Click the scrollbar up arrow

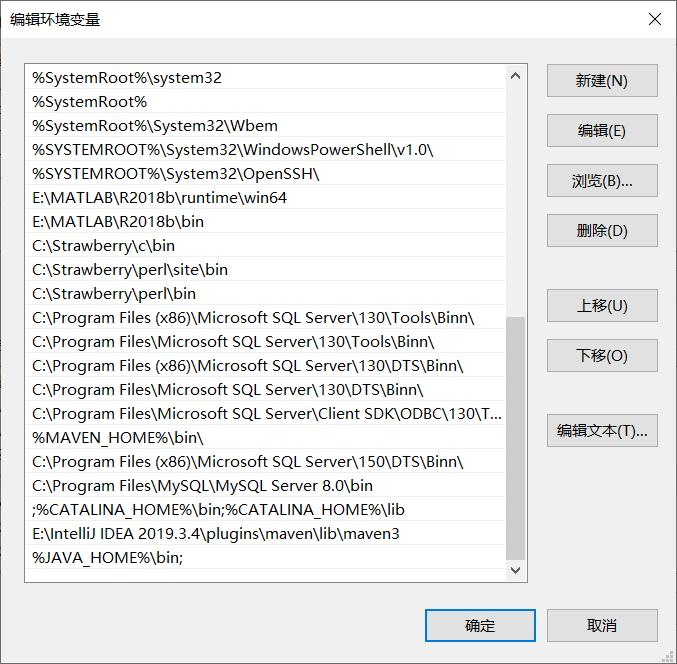coord(515,76)
